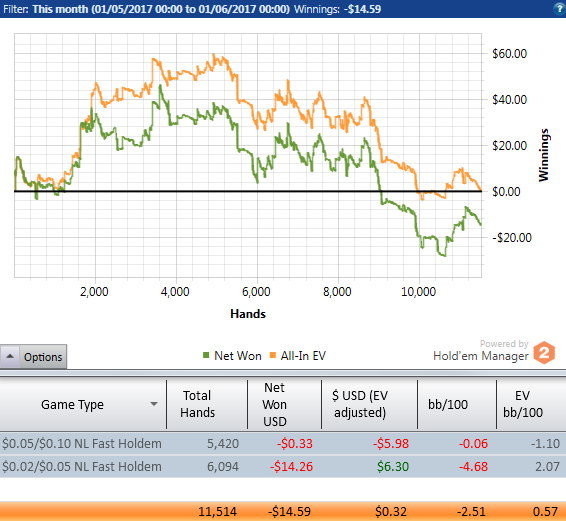Toggle the All-In EV legend square
566x521 pixels.
click(x=273, y=355)
